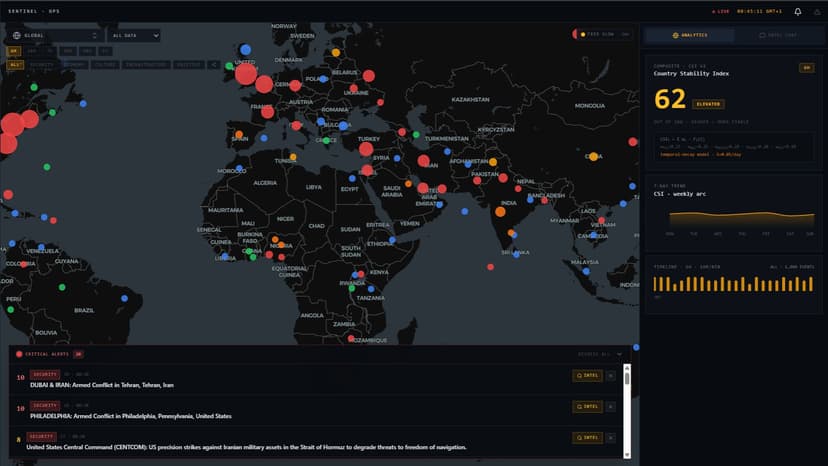Click the orange event marker in India

pos(500,212)
